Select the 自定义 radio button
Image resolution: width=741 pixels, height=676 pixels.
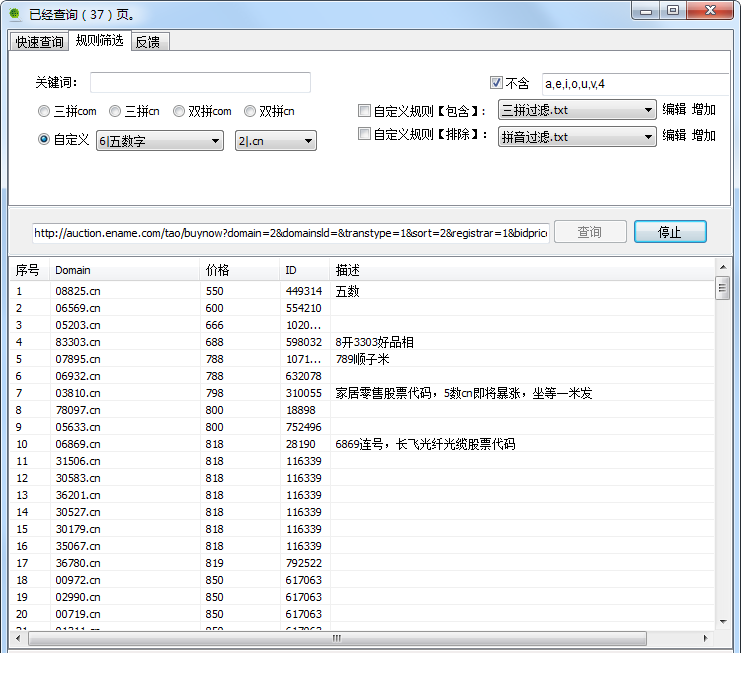point(43,139)
